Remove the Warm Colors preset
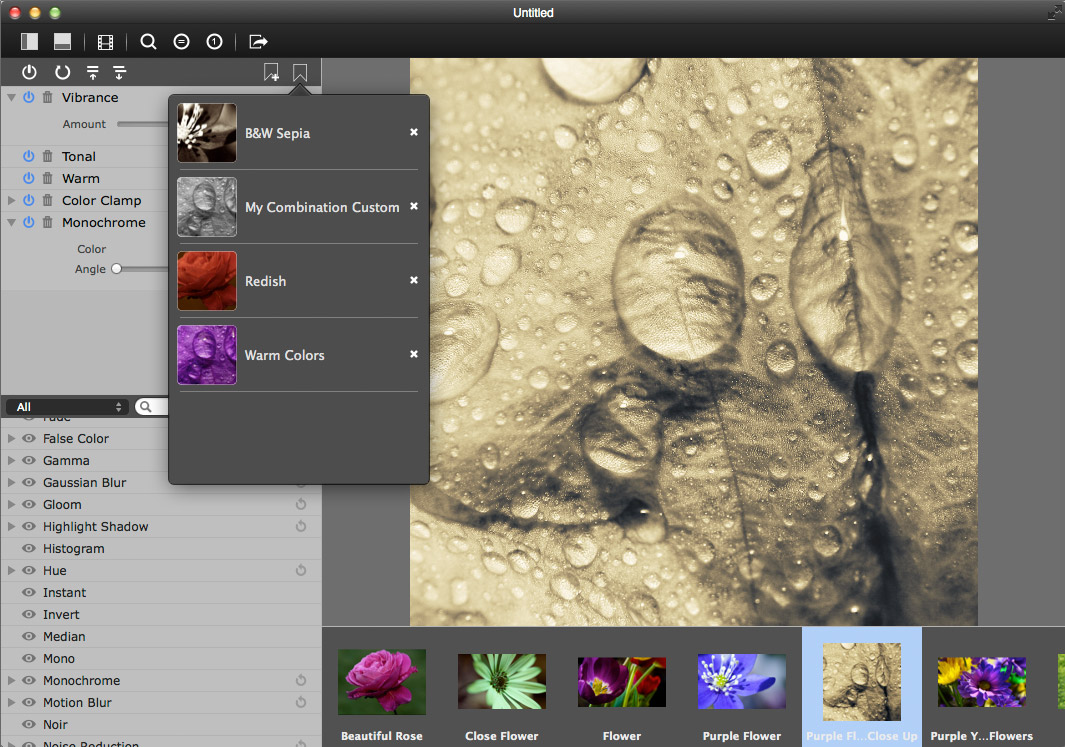The height and width of the screenshot is (747, 1065). coord(413,354)
